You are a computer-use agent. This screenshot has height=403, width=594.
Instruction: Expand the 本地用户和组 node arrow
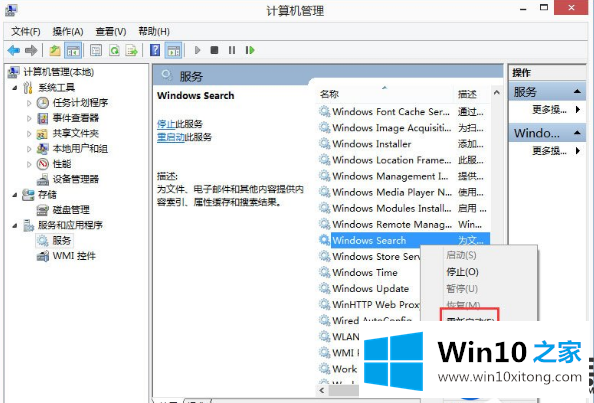click(29, 149)
